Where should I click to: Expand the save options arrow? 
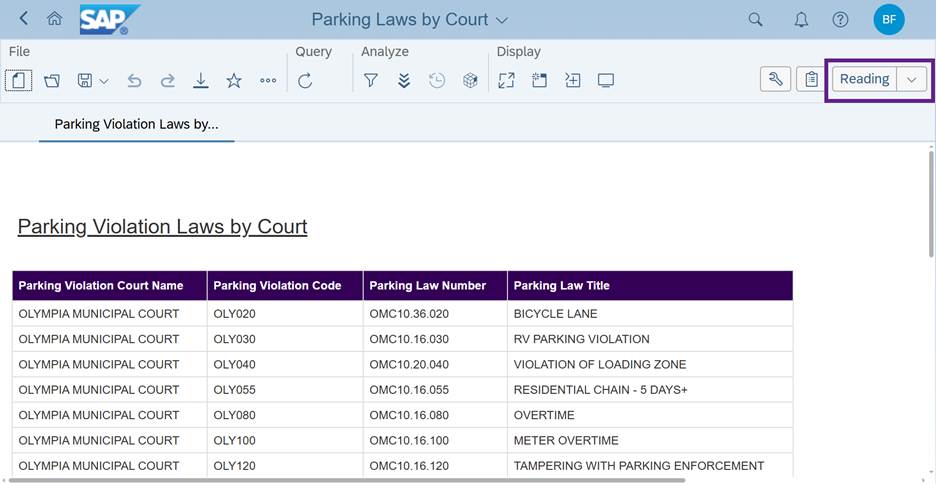click(x=104, y=81)
